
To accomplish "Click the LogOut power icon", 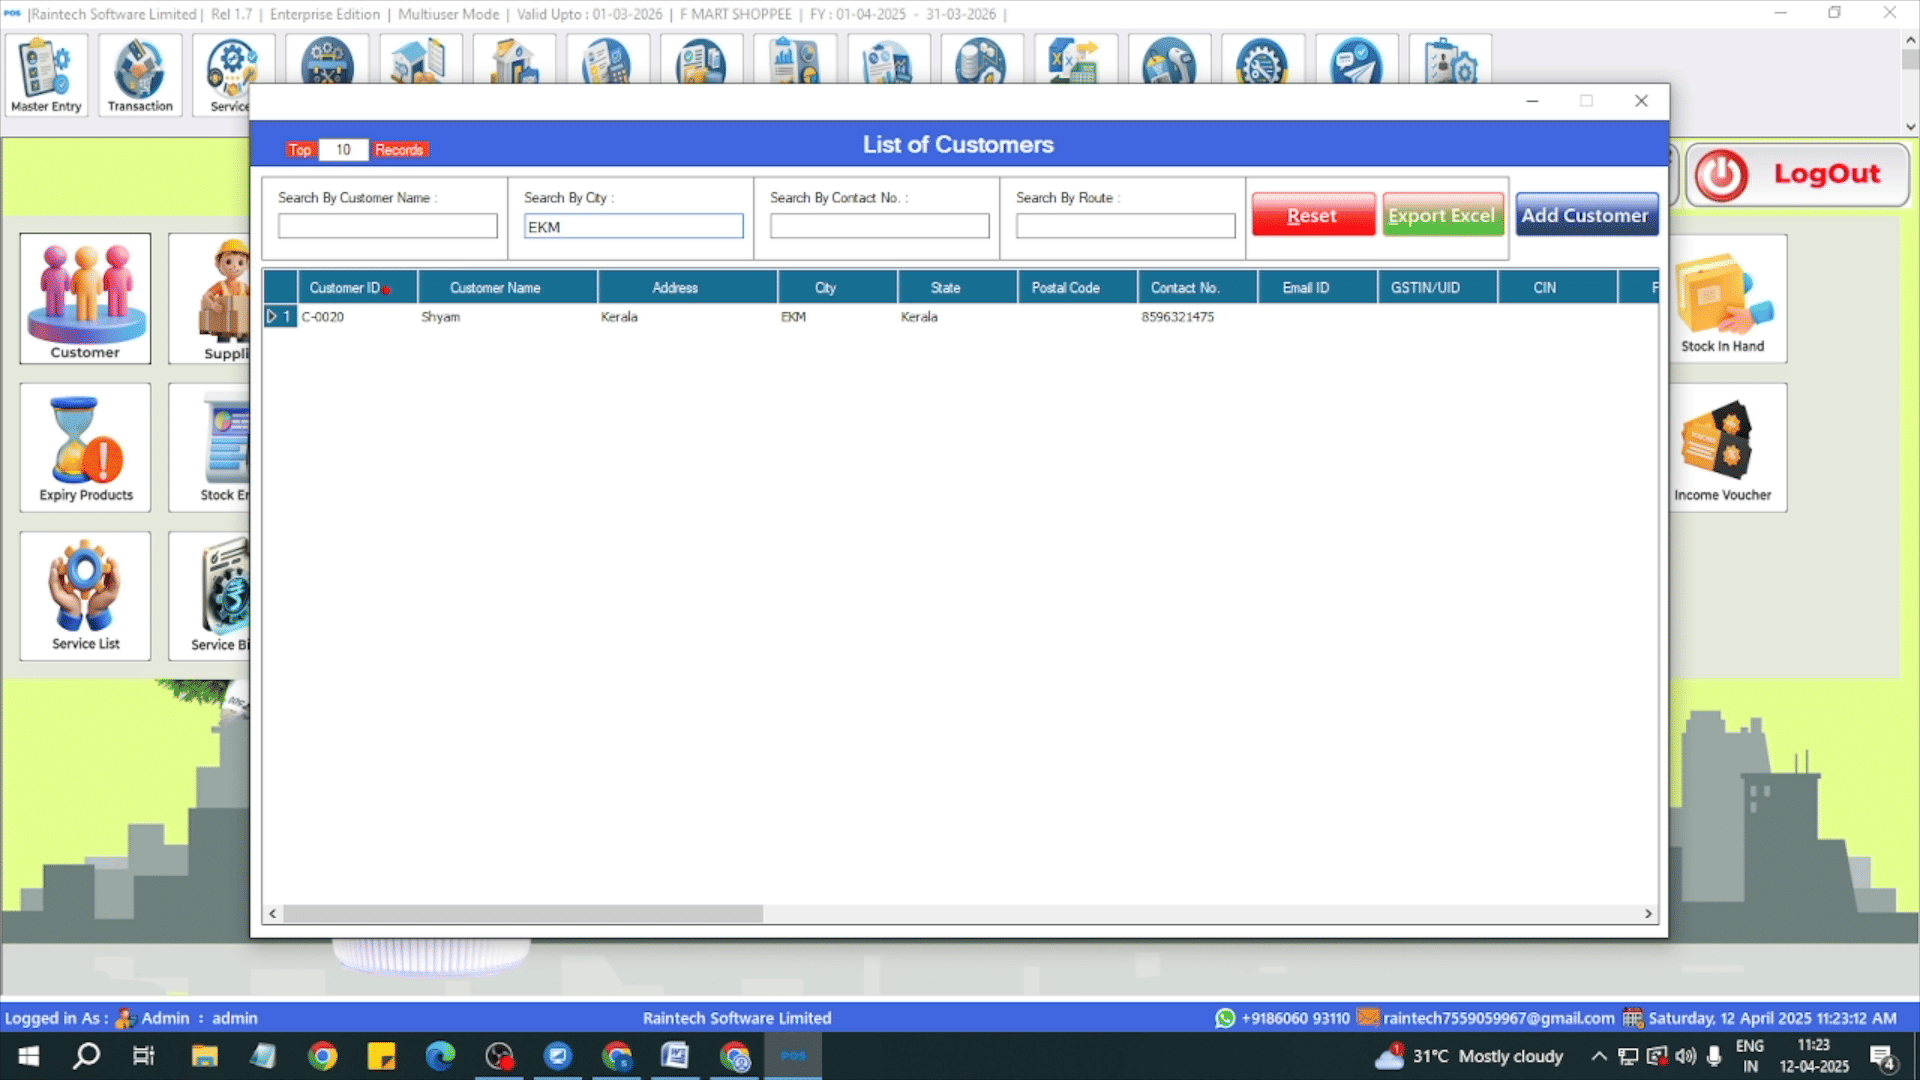I will coord(1722,175).
